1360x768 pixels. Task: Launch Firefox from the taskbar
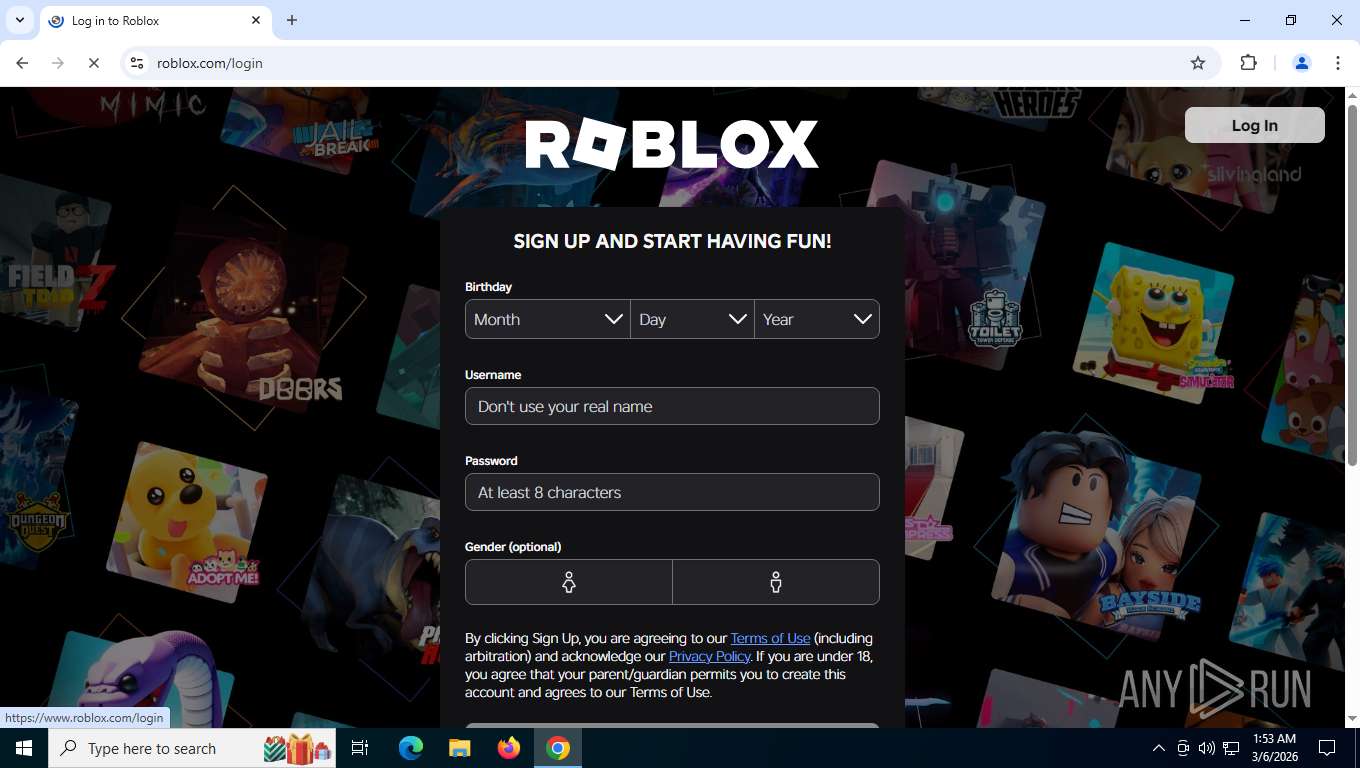click(x=509, y=748)
